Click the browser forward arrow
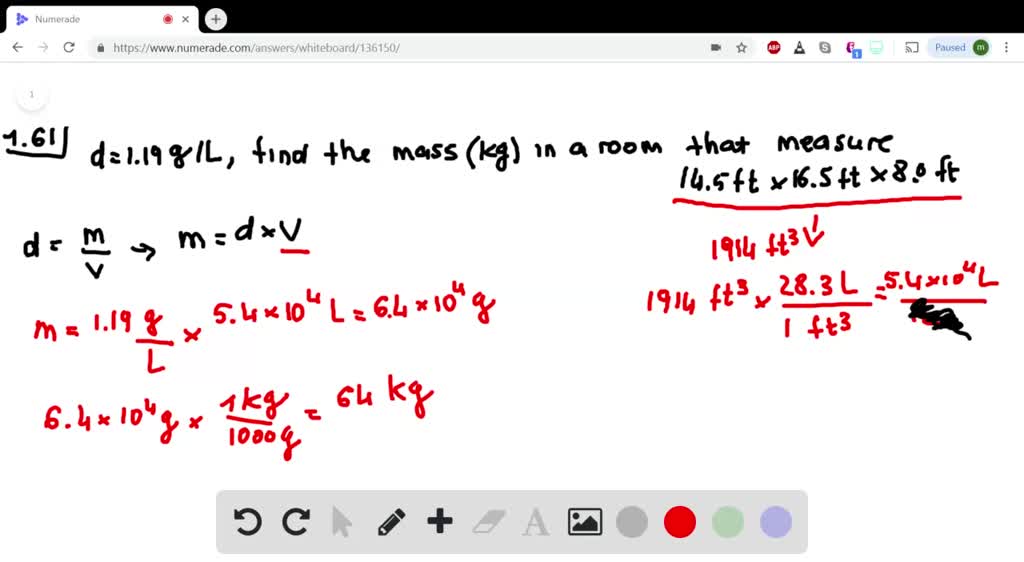Image resolution: width=1024 pixels, height=562 pixels. click(x=43, y=48)
